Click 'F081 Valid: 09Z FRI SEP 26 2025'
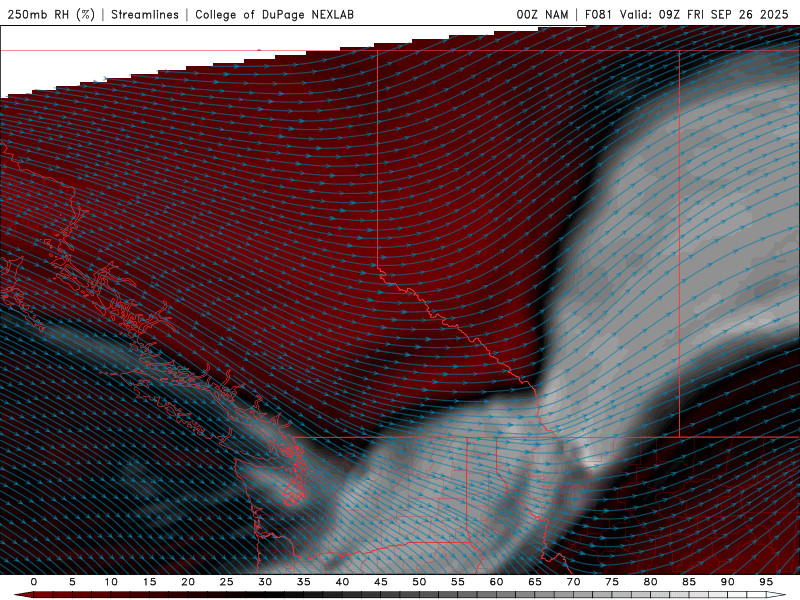 click(687, 14)
